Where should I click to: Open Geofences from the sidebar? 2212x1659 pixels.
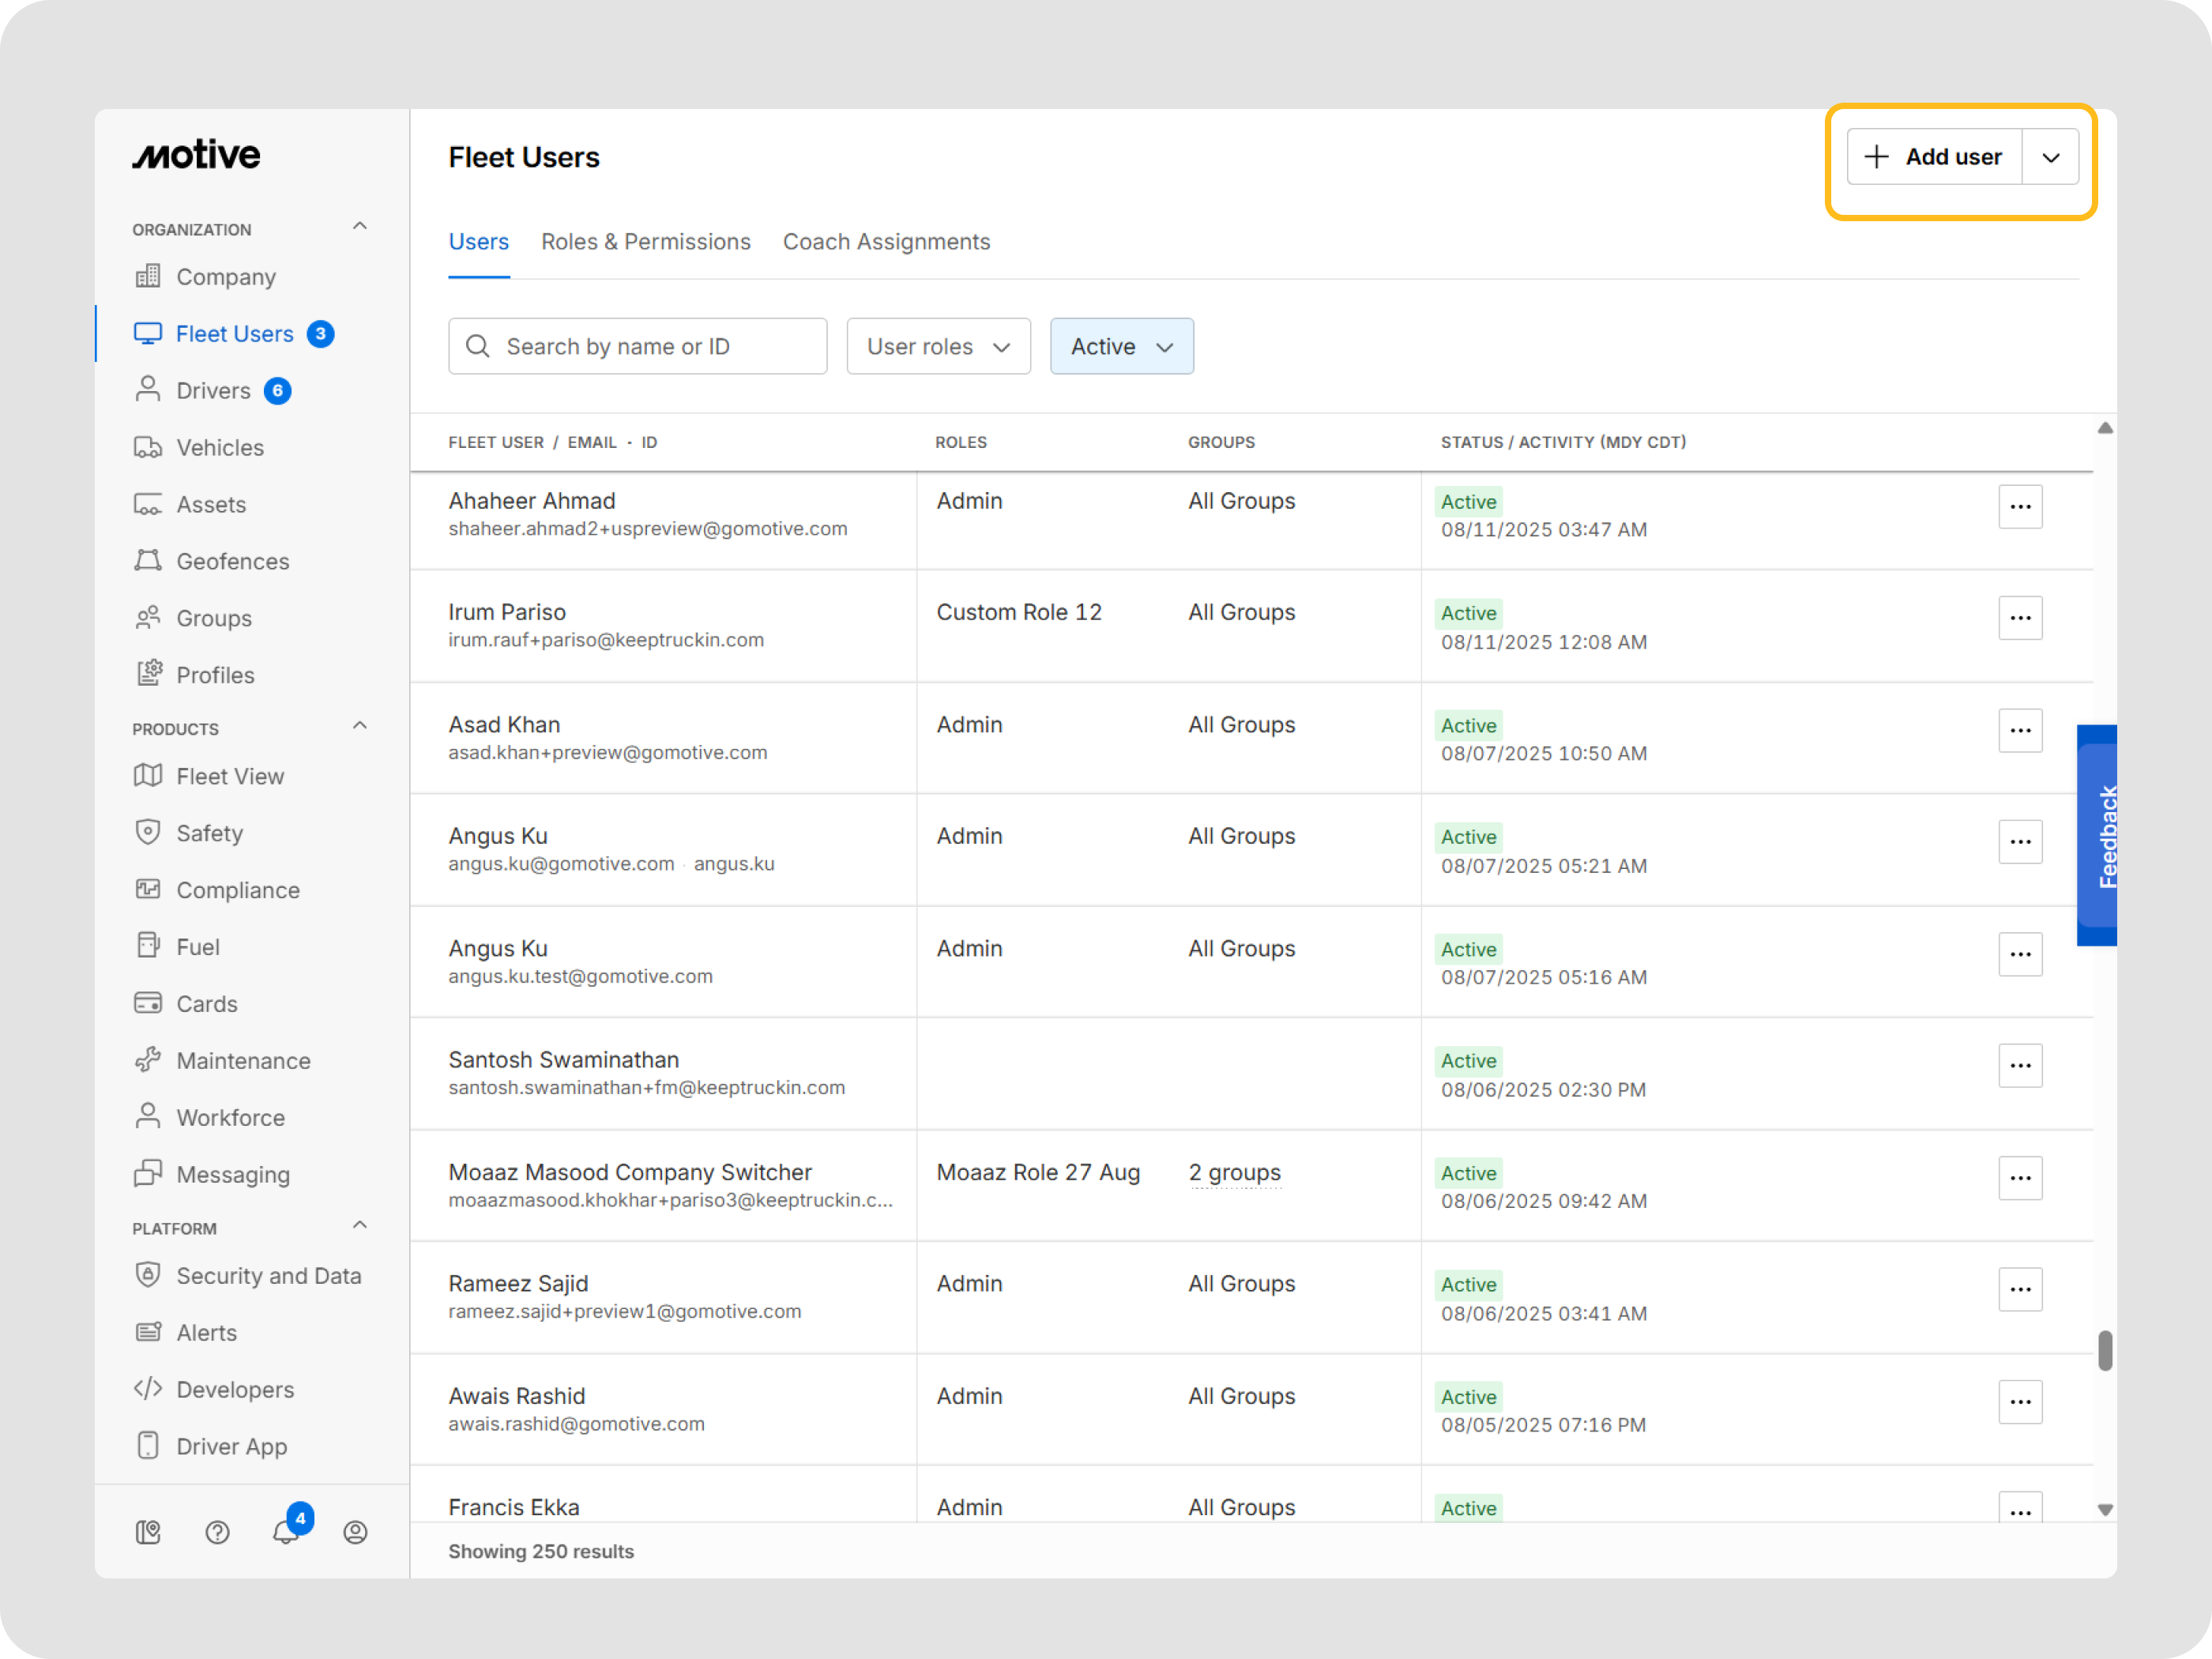coord(232,561)
